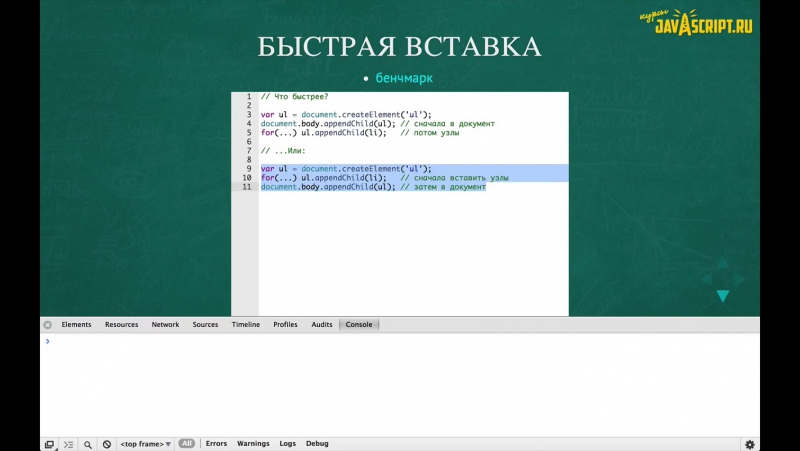Go to next slide down arrow

pyautogui.click(x=722, y=296)
